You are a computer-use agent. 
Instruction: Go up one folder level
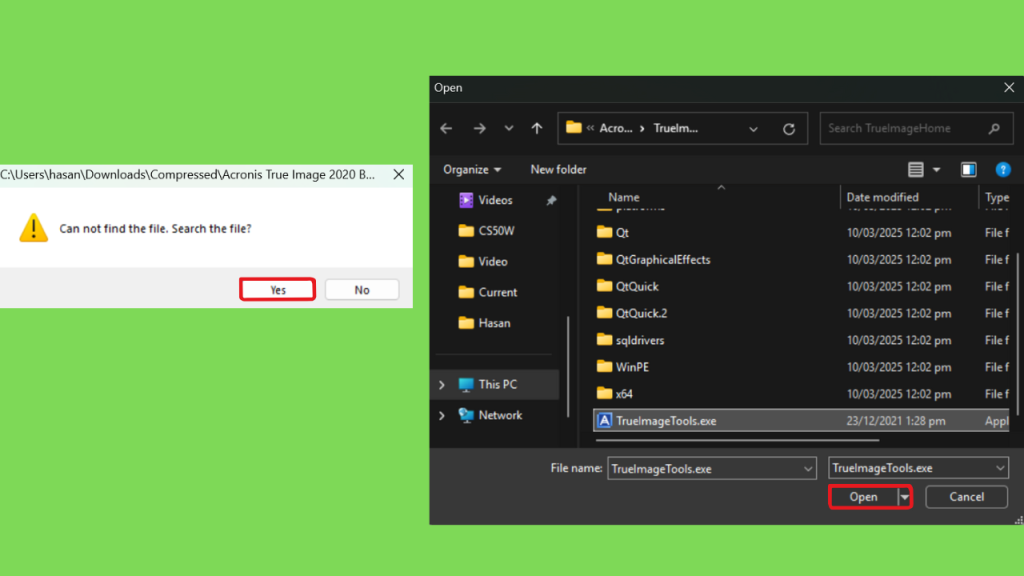[537, 129]
